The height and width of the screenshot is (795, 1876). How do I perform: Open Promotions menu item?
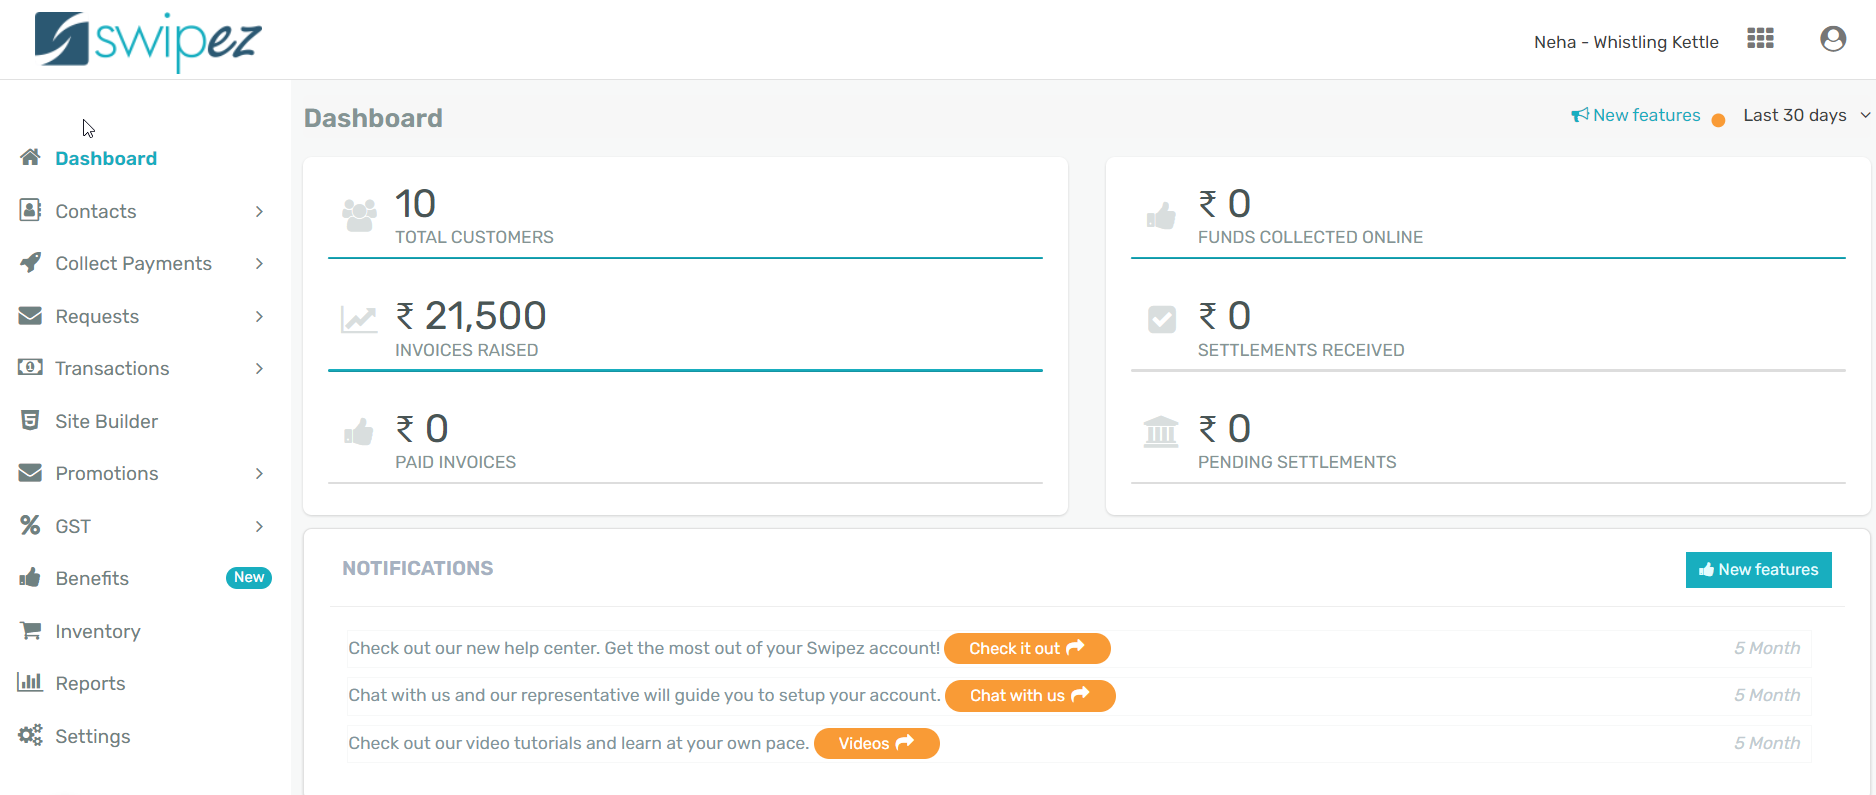point(107,473)
